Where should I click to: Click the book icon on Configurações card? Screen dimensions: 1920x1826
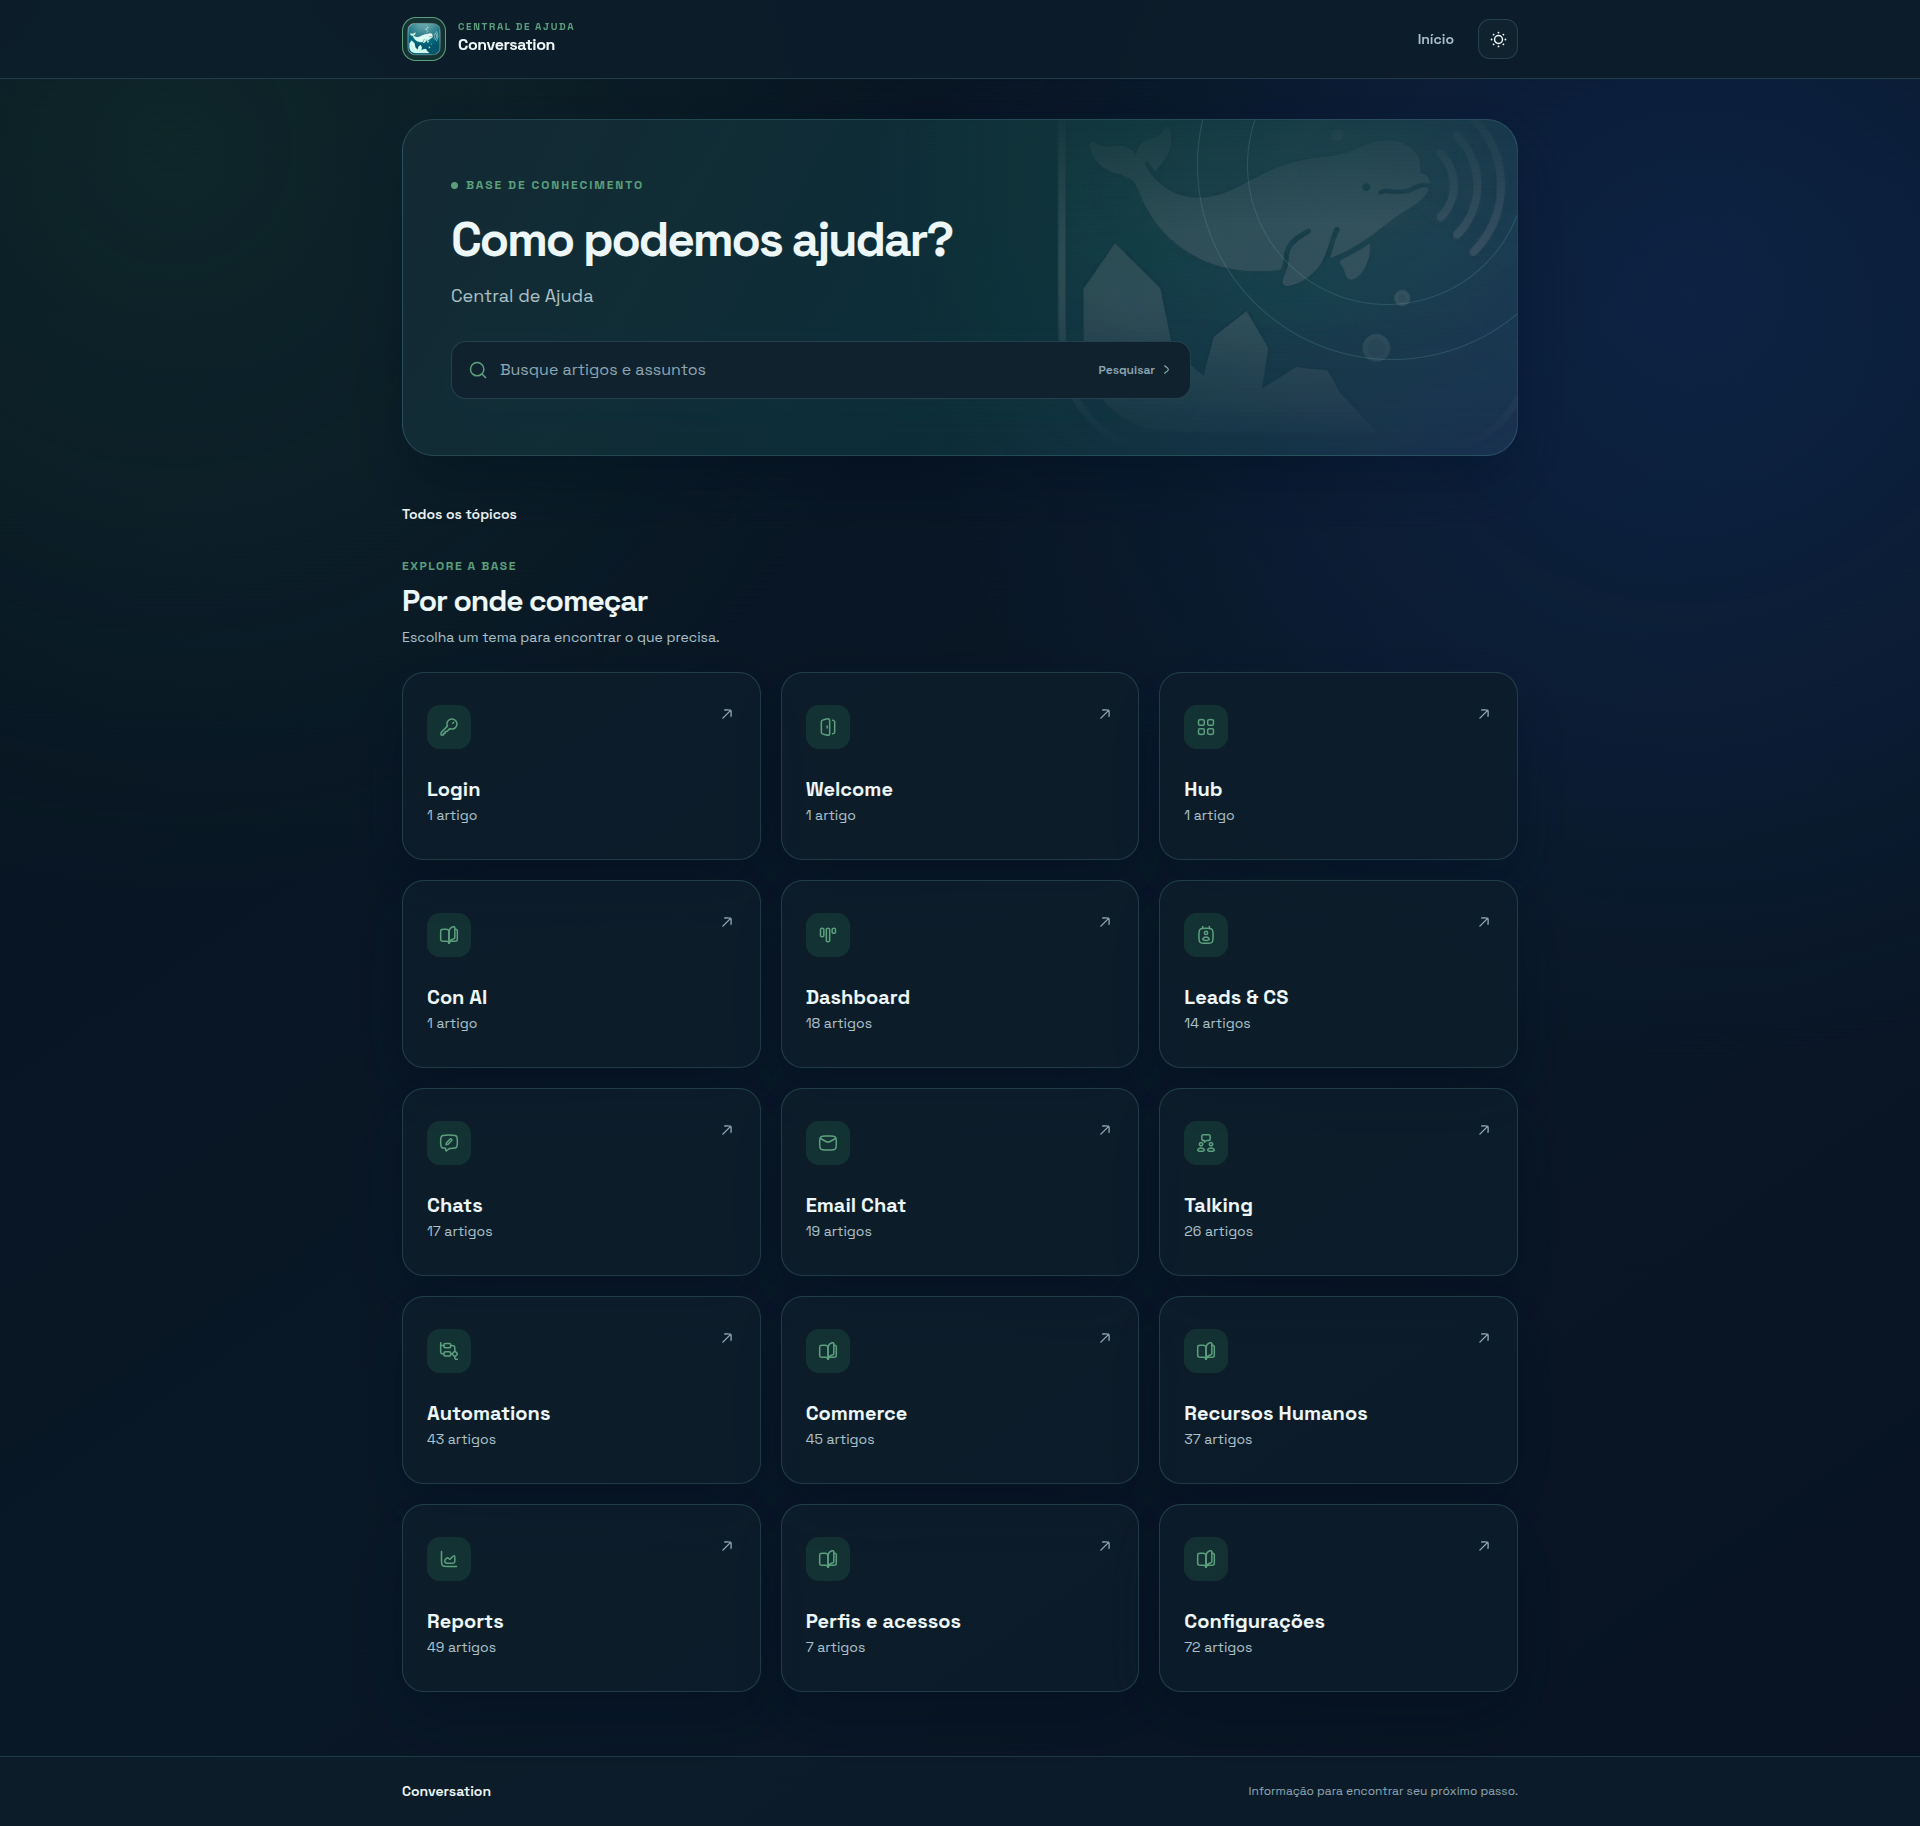coord(1206,1559)
